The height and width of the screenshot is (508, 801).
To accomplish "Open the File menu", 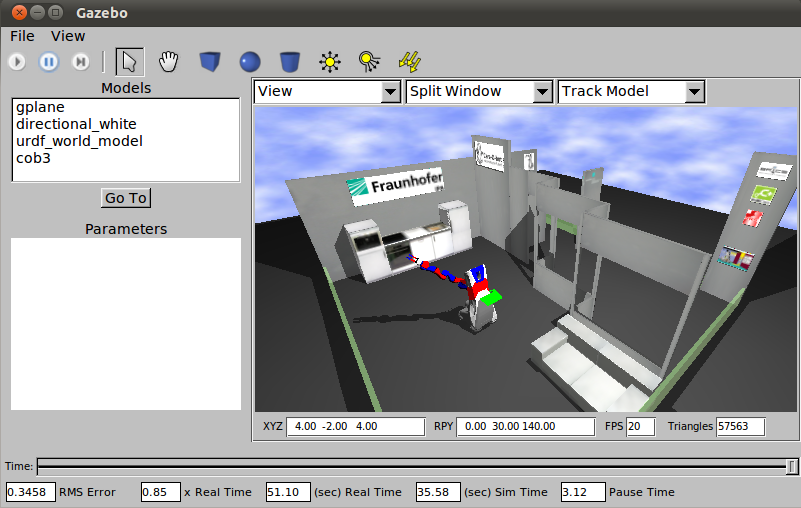I will [x=22, y=36].
